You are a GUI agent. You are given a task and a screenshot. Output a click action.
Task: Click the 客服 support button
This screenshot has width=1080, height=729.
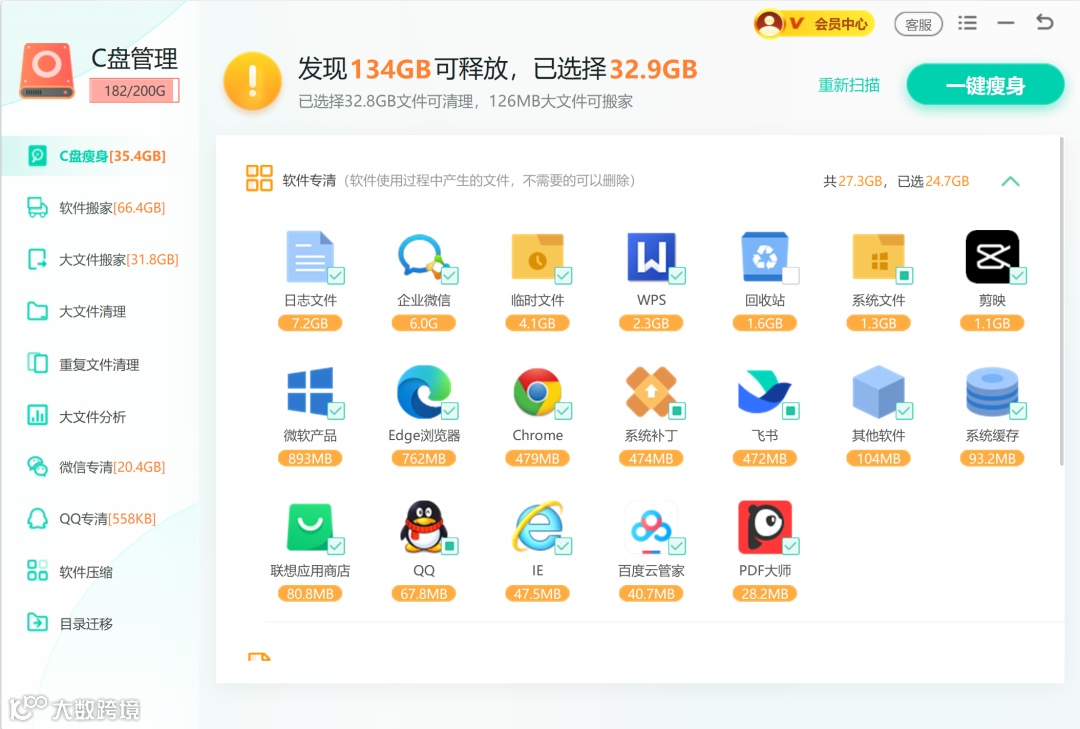[918, 25]
